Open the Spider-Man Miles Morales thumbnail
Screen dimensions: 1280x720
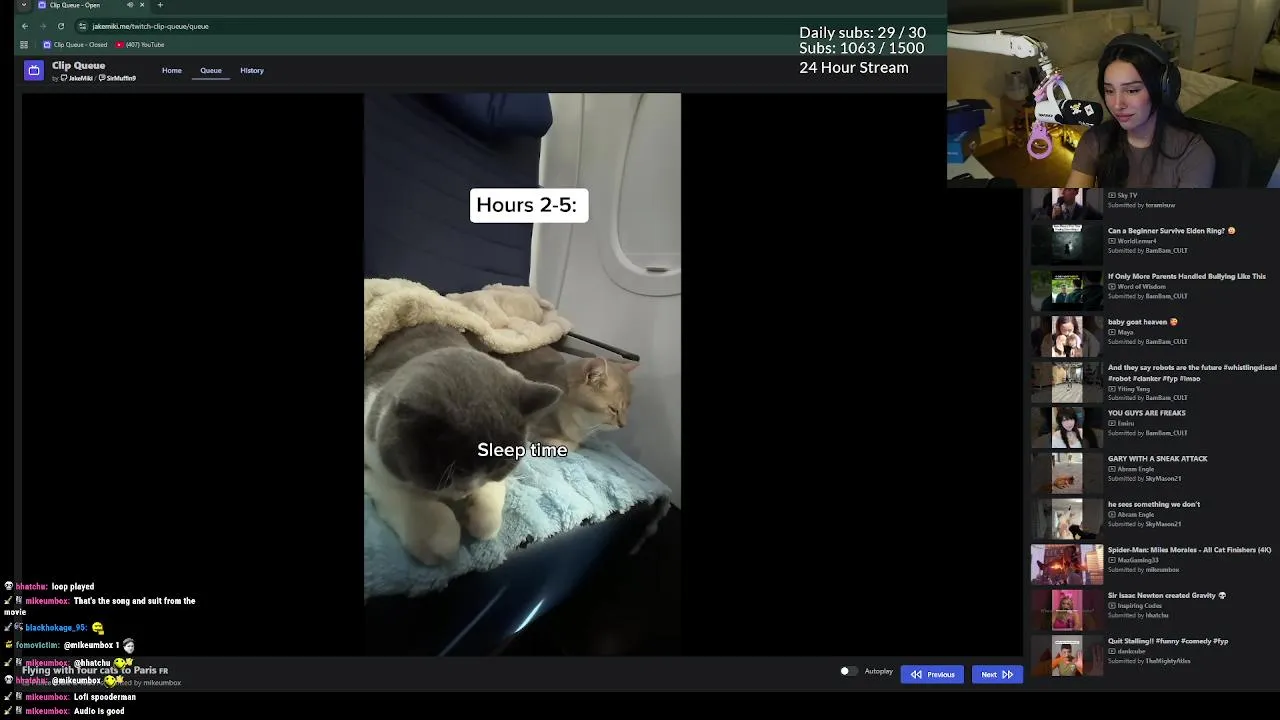pyautogui.click(x=1067, y=563)
